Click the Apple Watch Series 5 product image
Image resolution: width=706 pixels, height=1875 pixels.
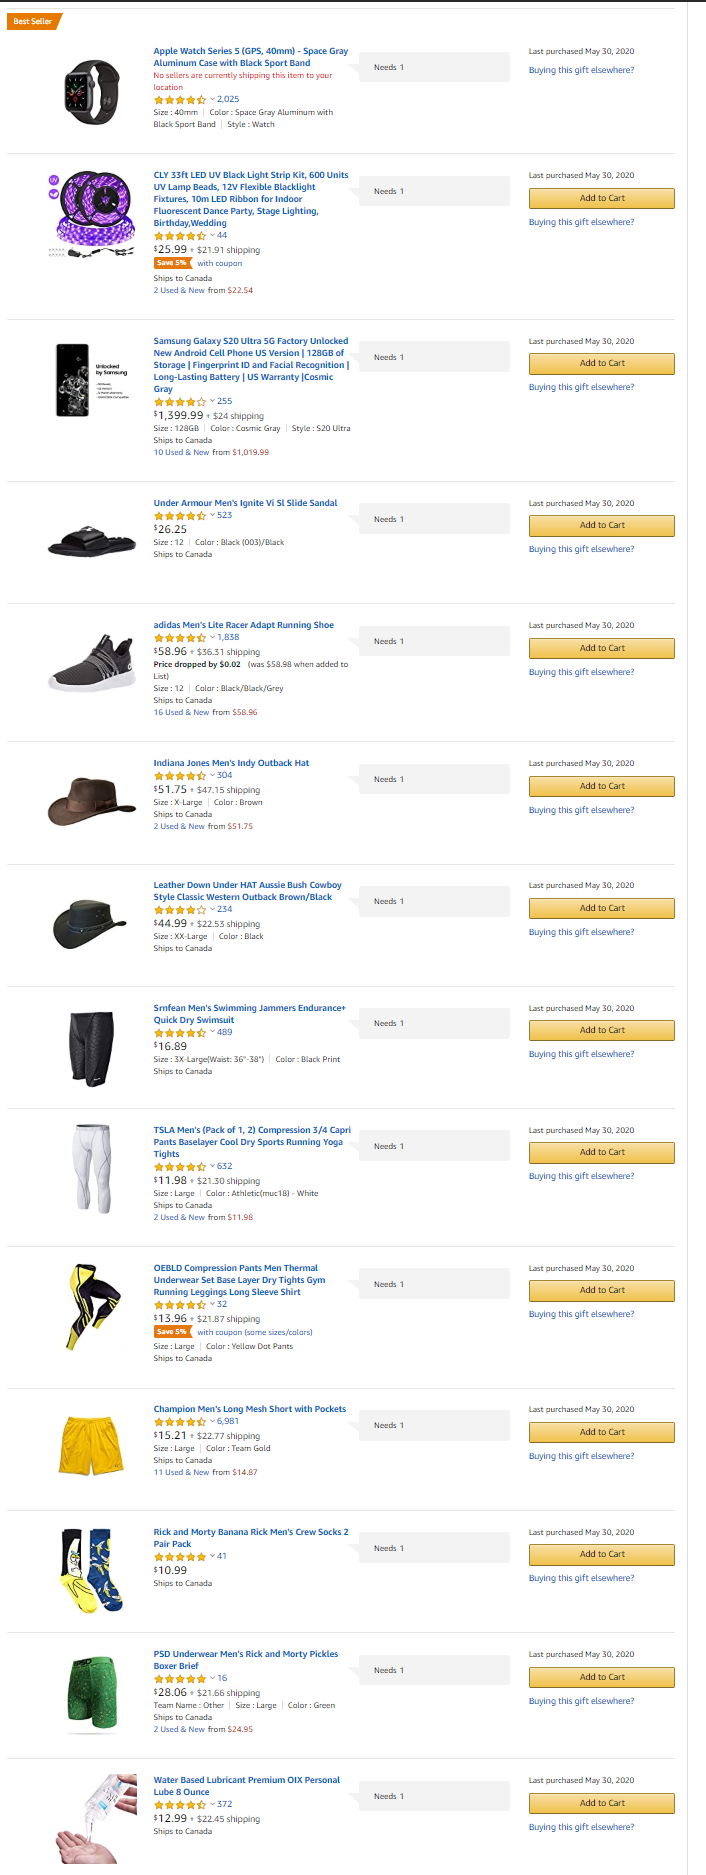click(92, 91)
